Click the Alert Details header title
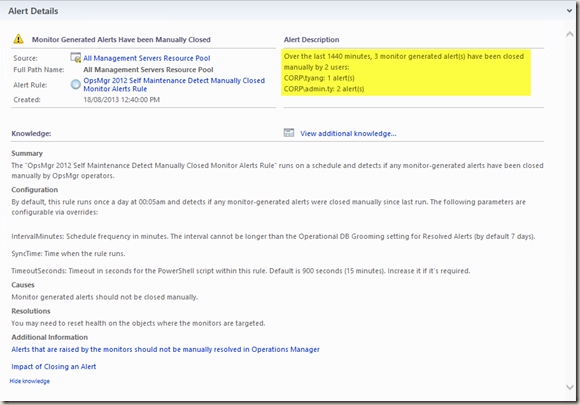The height and width of the screenshot is (405, 580). click(x=33, y=11)
